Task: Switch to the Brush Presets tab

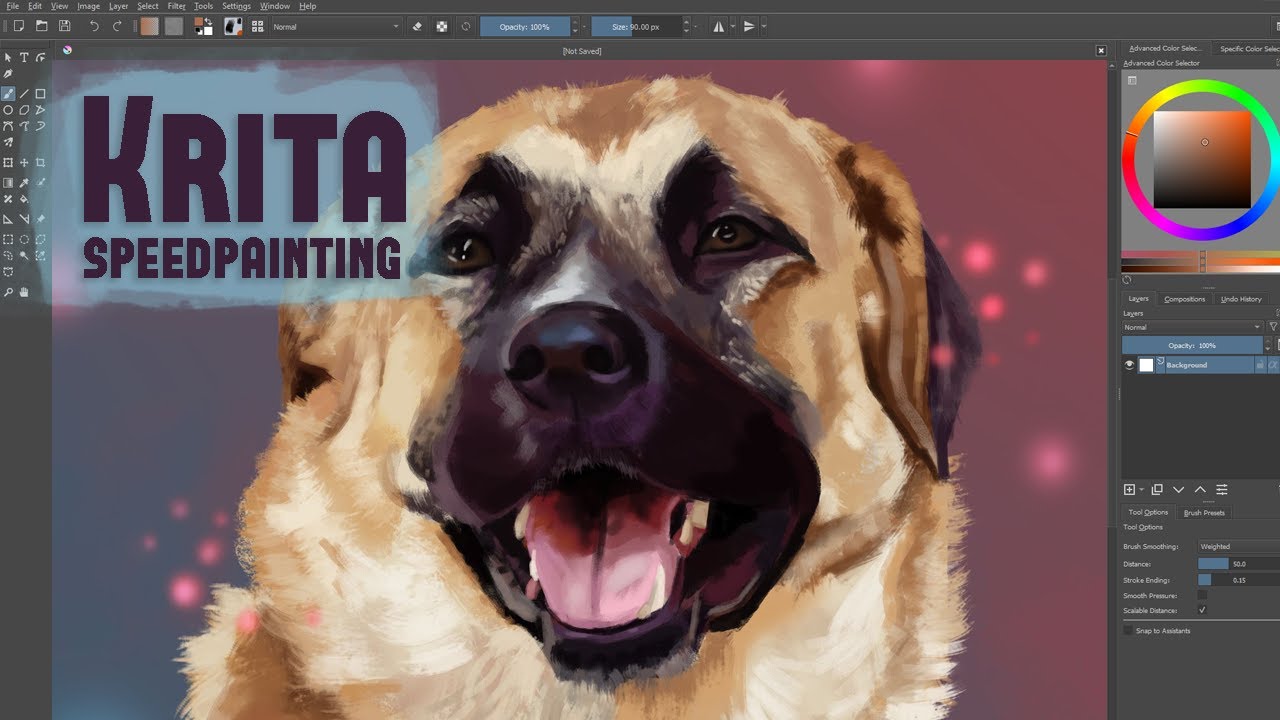Action: (x=1204, y=512)
